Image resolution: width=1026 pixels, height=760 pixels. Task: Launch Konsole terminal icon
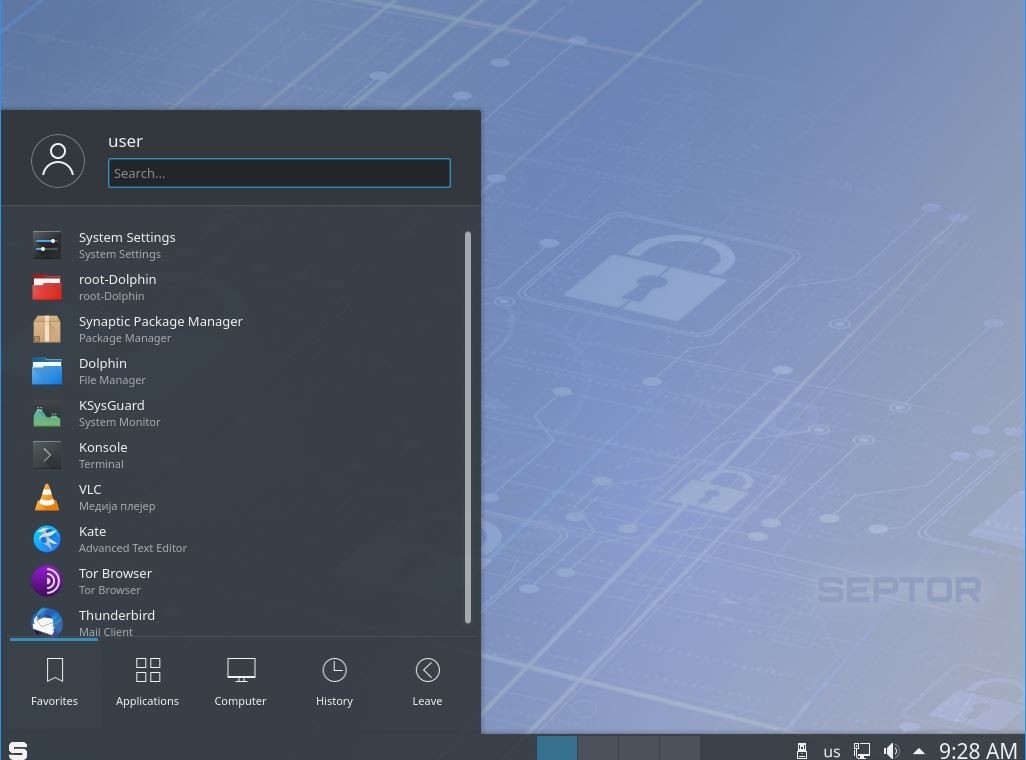(47, 455)
